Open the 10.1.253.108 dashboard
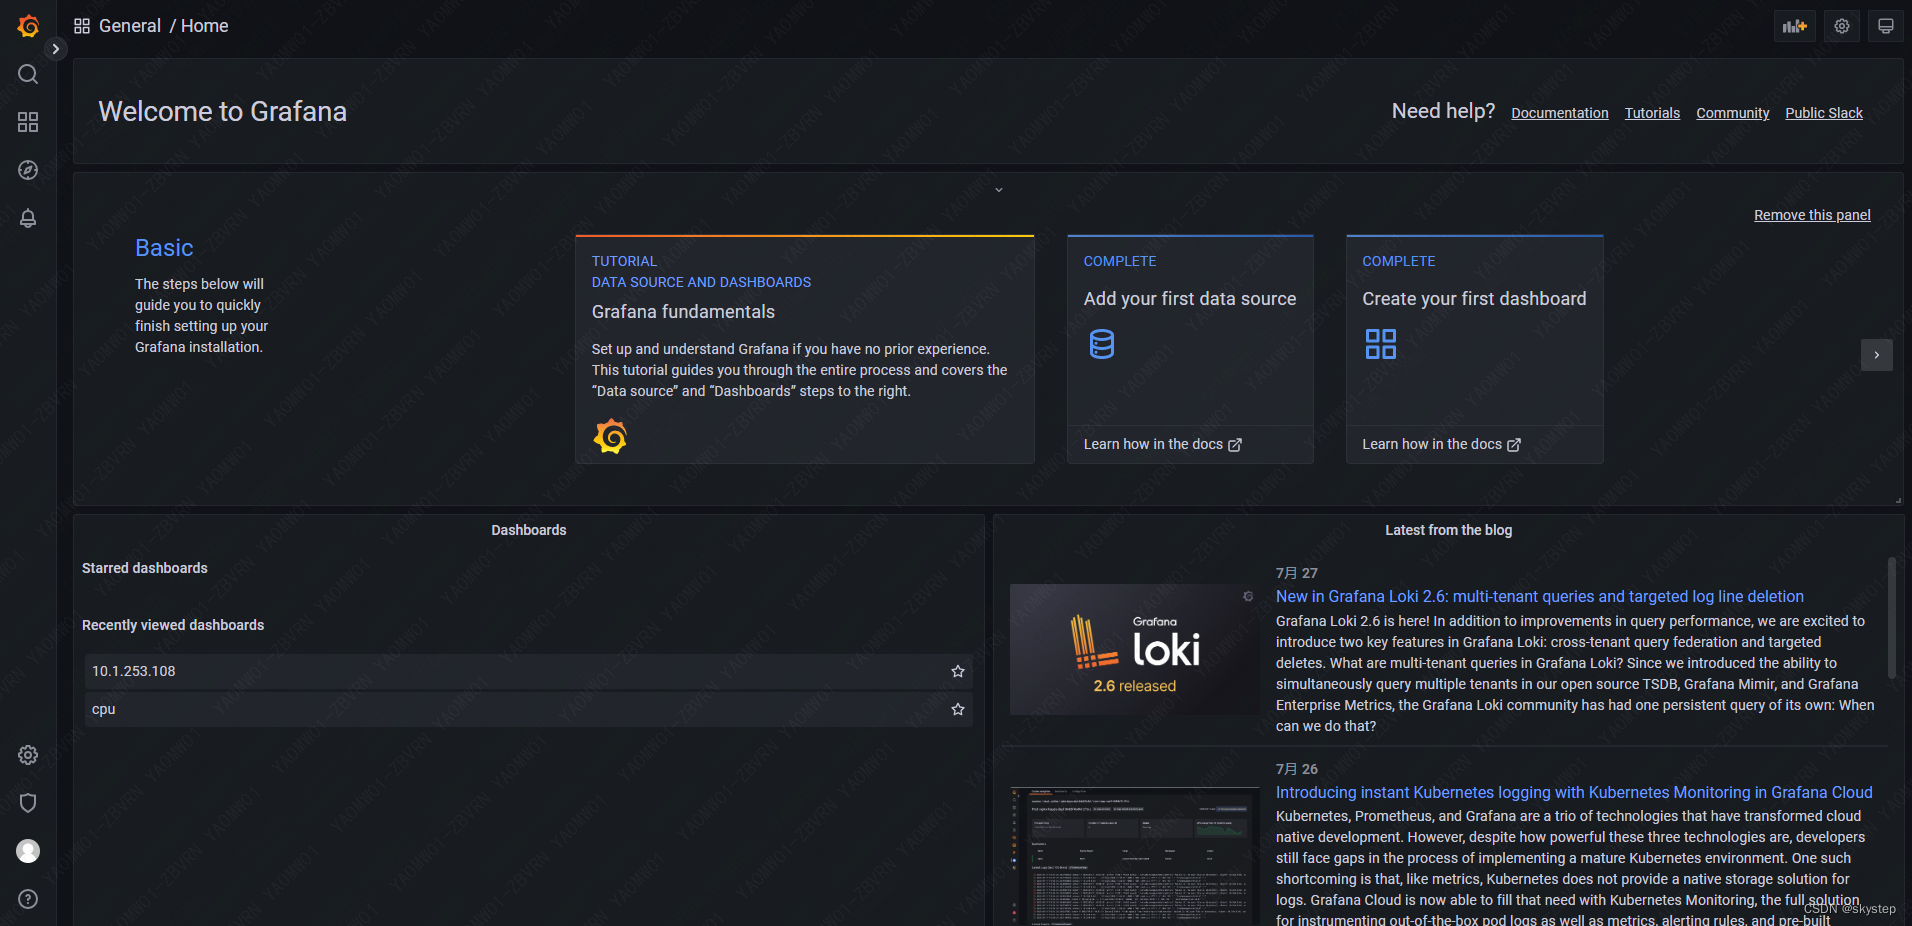The width and height of the screenshot is (1912, 926). point(528,671)
